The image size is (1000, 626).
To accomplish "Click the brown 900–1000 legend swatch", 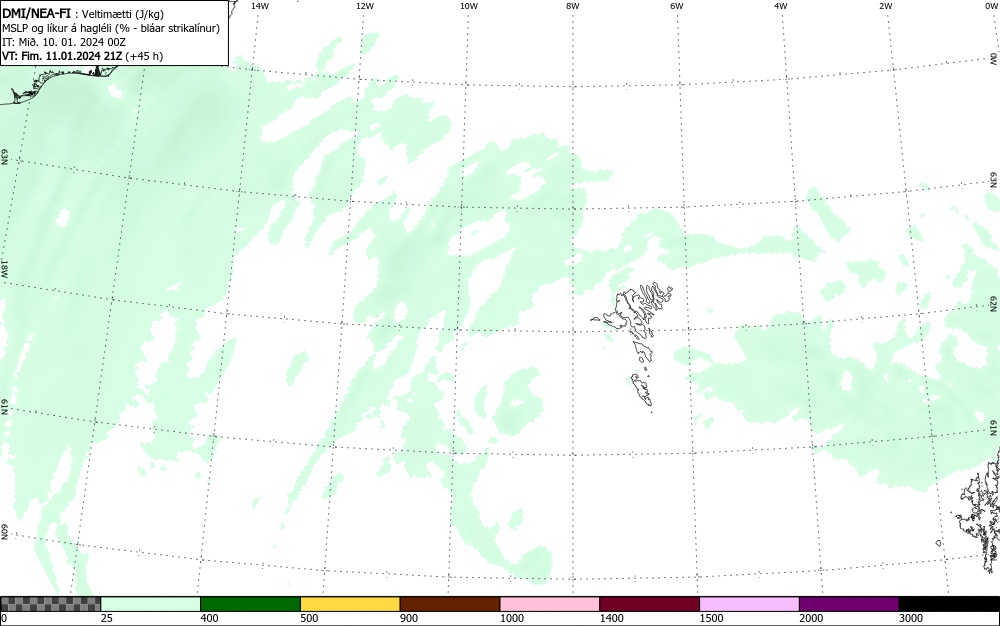I will pyautogui.click(x=450, y=604).
